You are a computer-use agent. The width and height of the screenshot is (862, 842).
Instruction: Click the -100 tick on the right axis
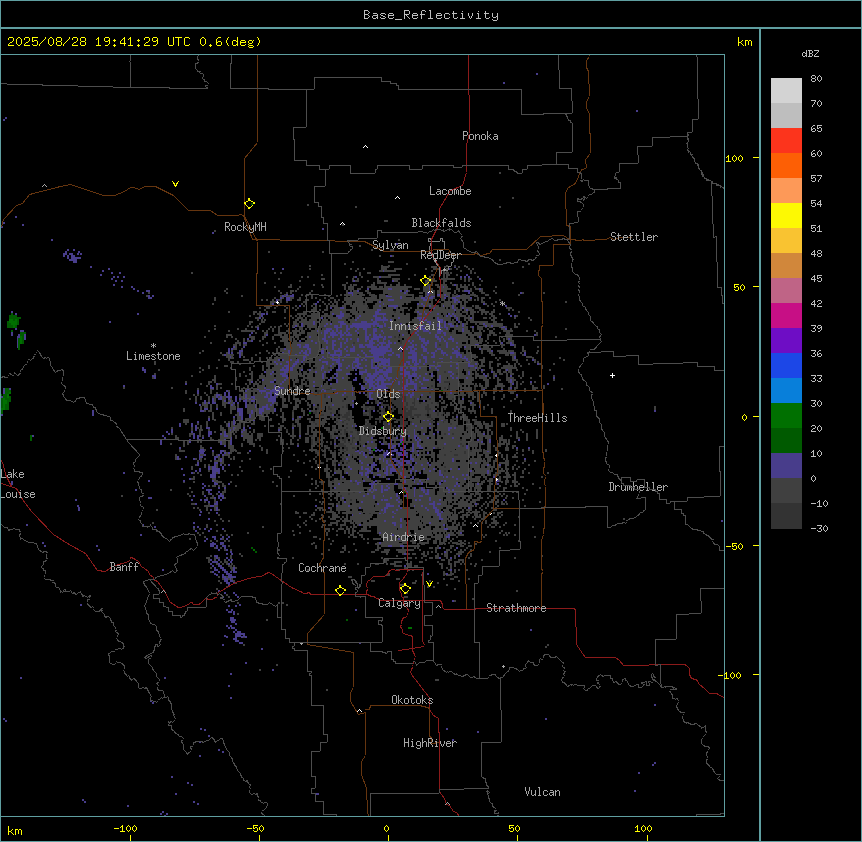731,675
